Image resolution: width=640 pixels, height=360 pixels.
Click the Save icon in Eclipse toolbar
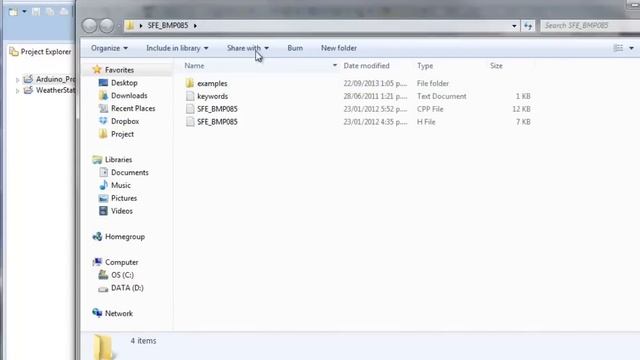tap(36, 12)
